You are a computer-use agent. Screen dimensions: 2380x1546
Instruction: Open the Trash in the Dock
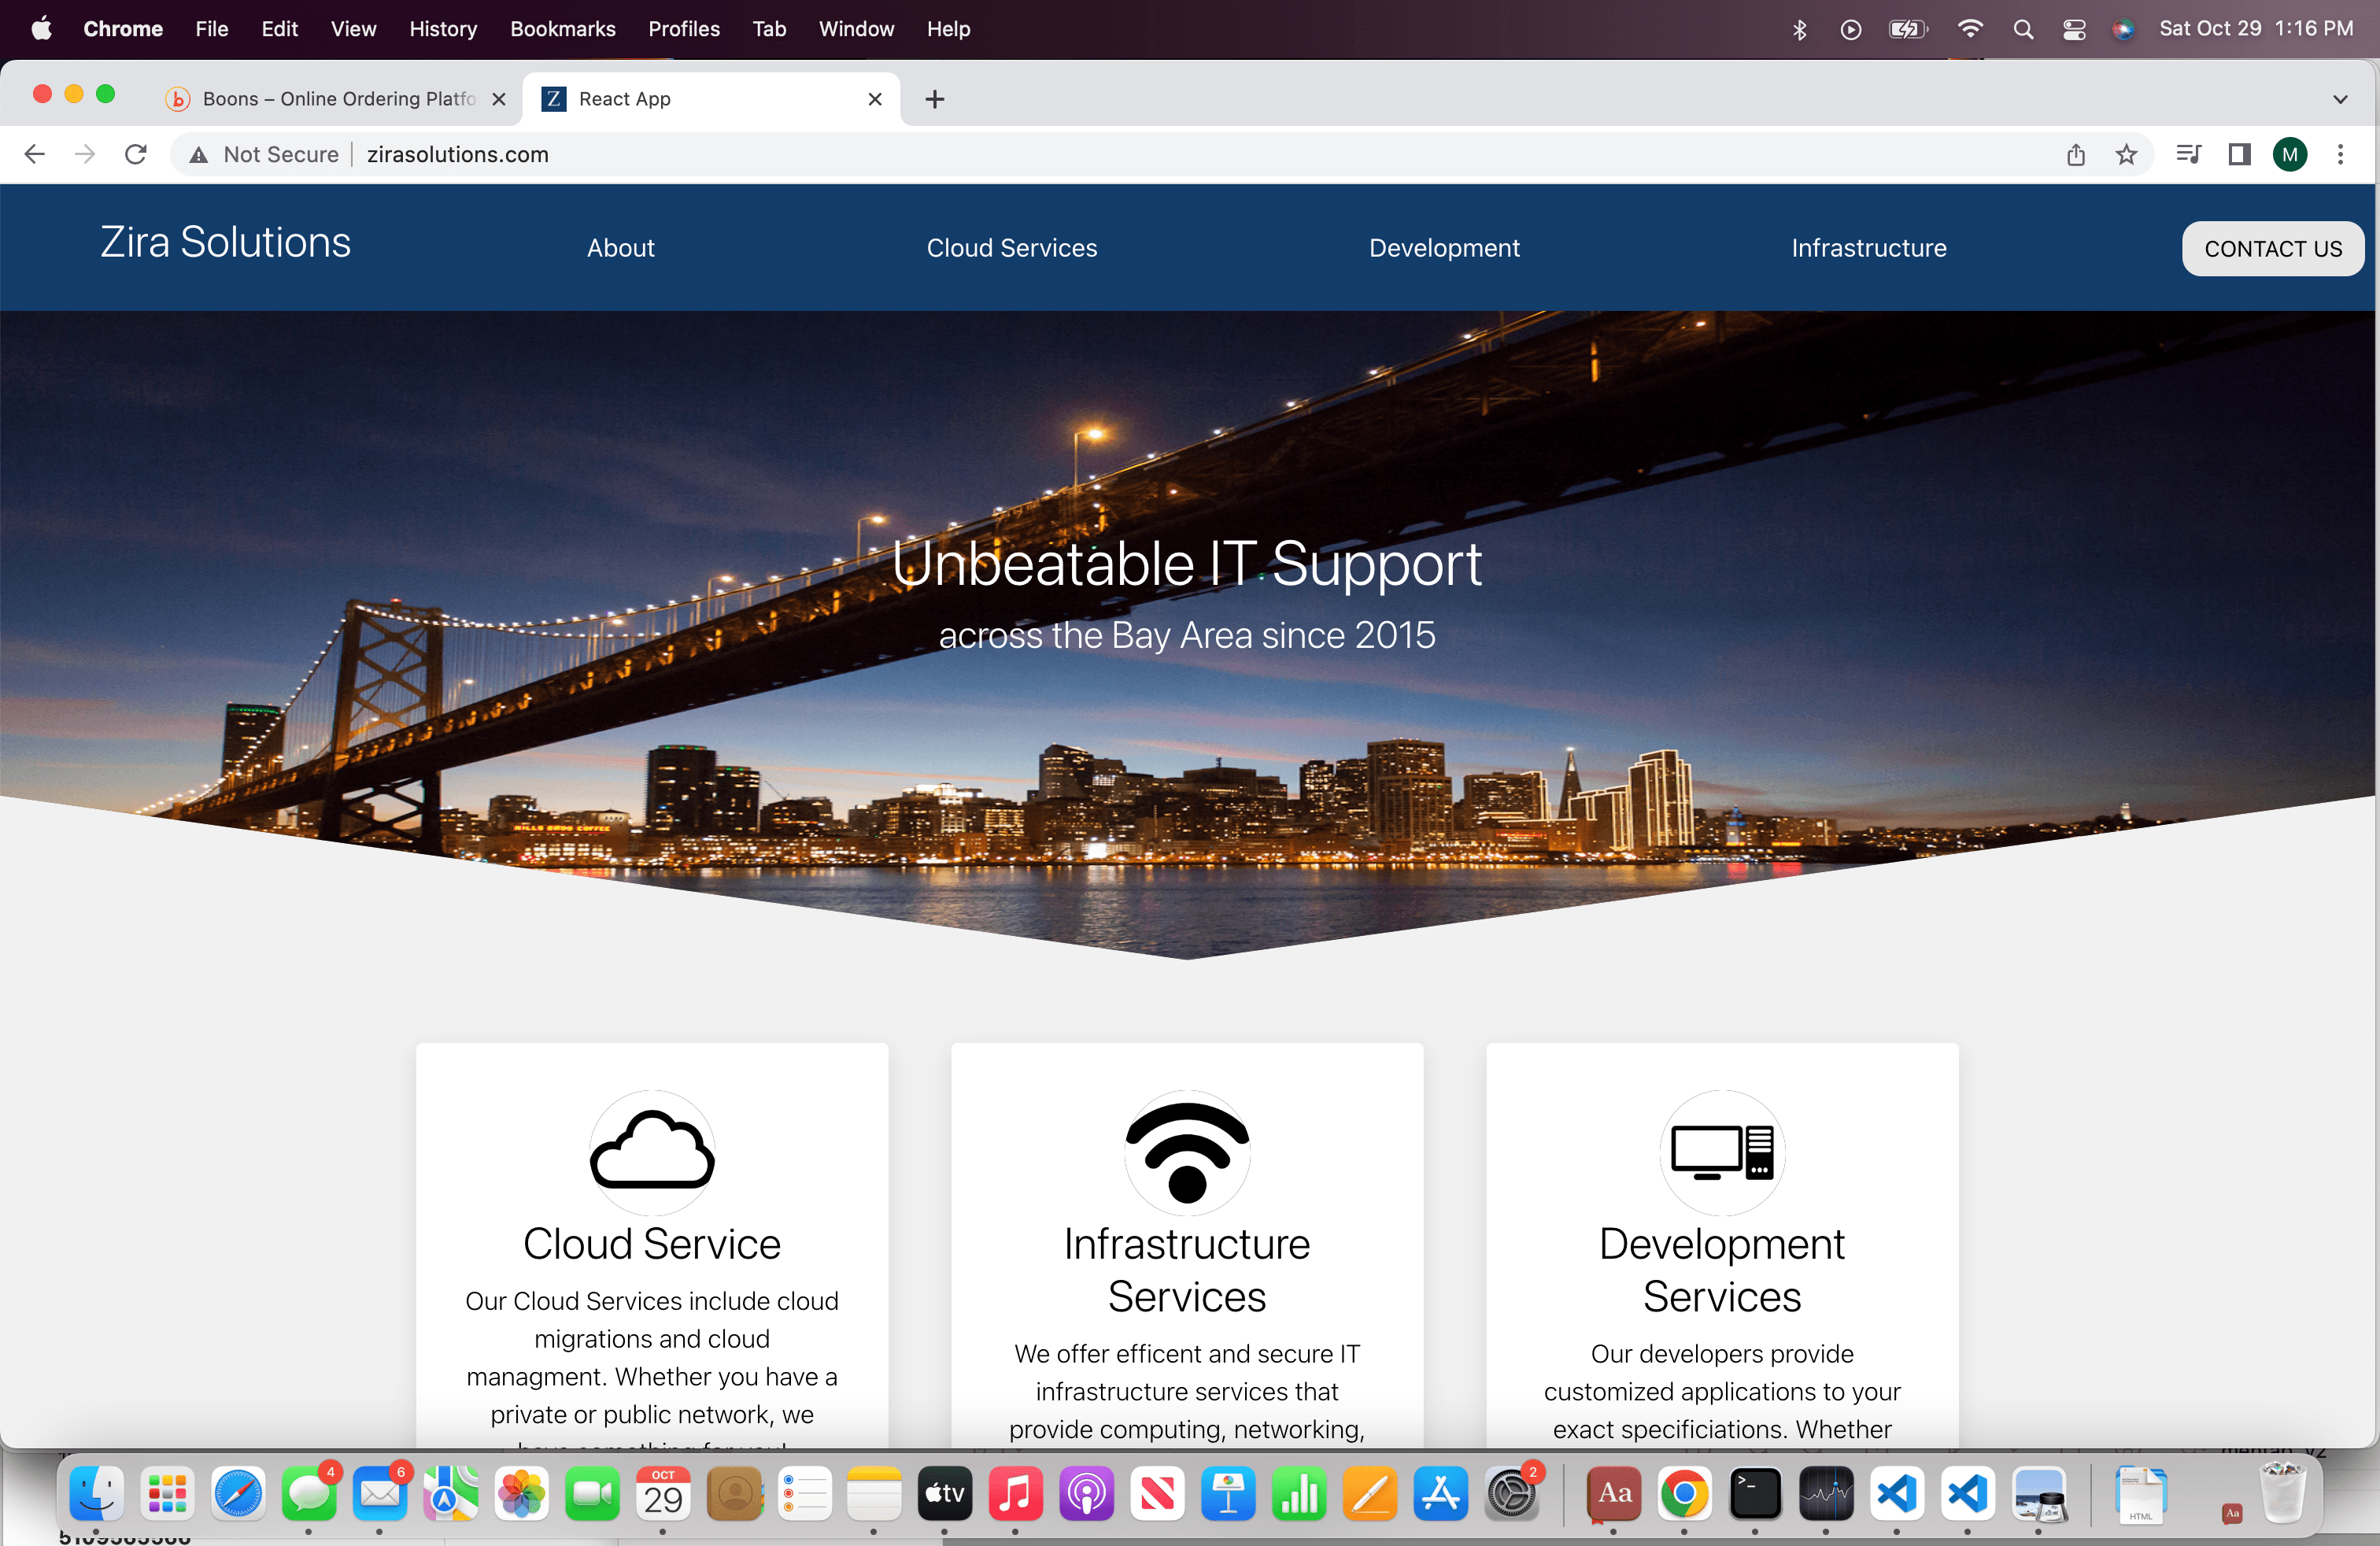point(2283,1493)
